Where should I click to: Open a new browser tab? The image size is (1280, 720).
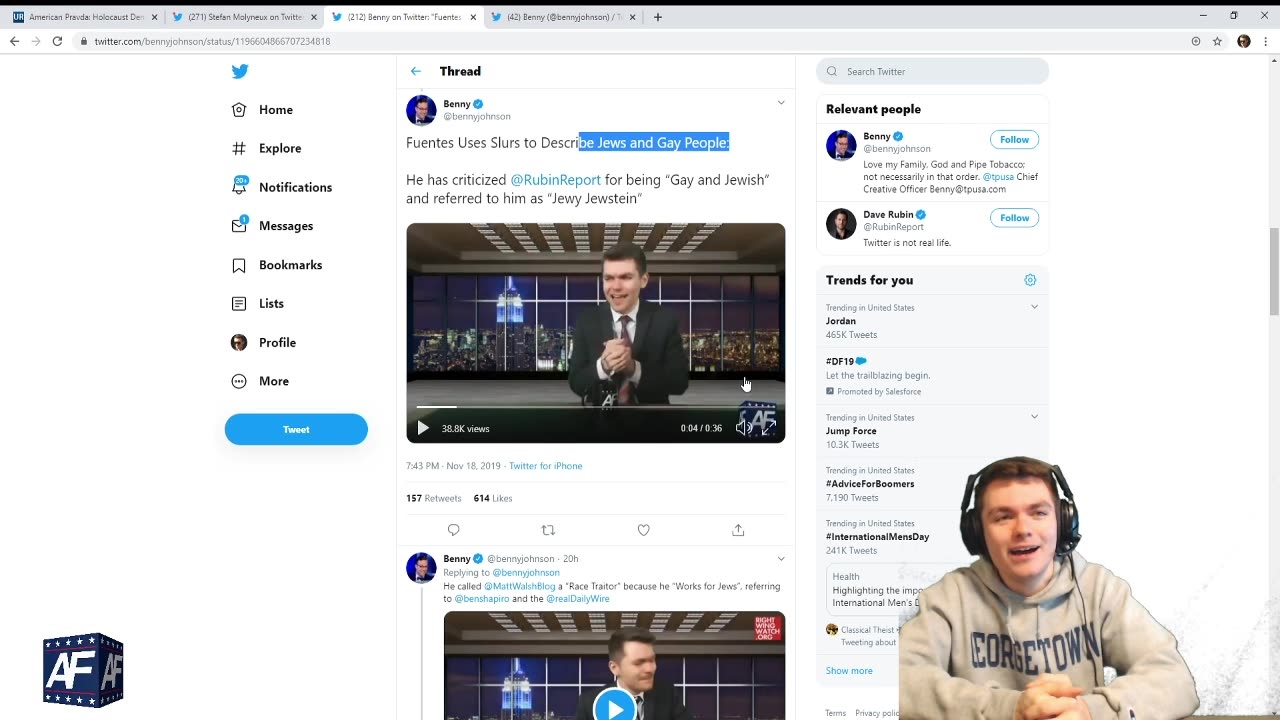click(x=658, y=17)
